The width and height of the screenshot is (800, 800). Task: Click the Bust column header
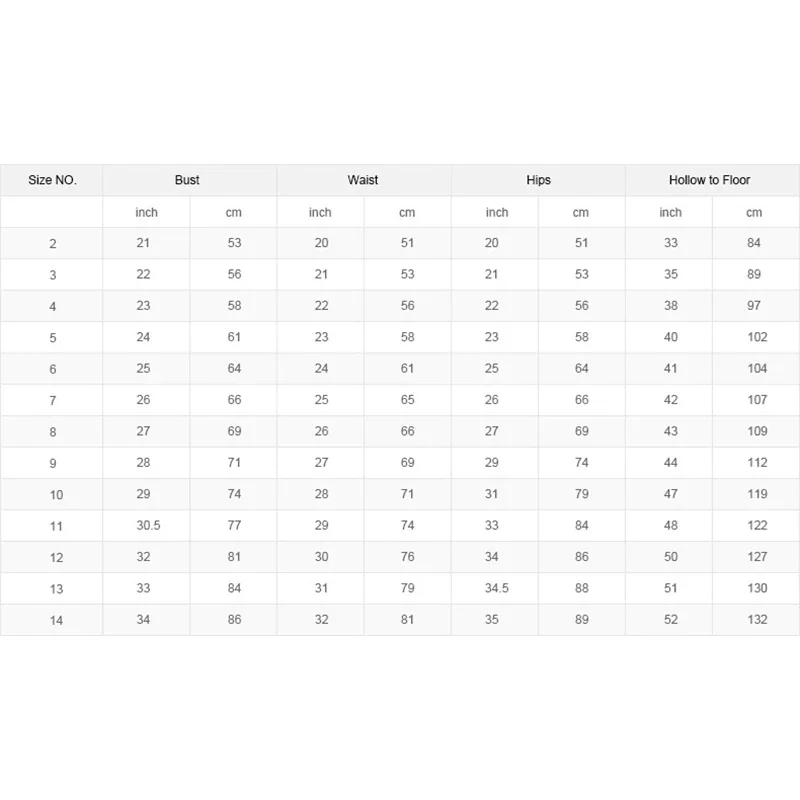(187, 180)
